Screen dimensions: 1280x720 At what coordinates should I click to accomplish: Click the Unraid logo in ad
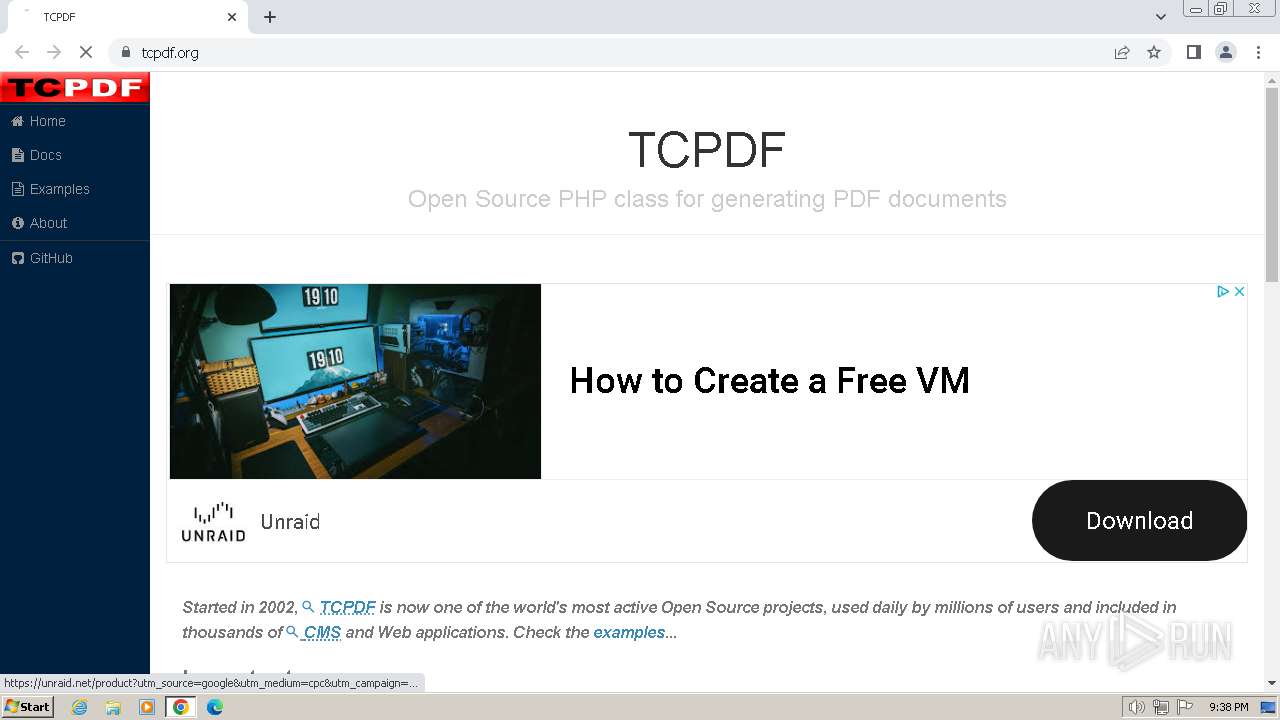(x=213, y=521)
